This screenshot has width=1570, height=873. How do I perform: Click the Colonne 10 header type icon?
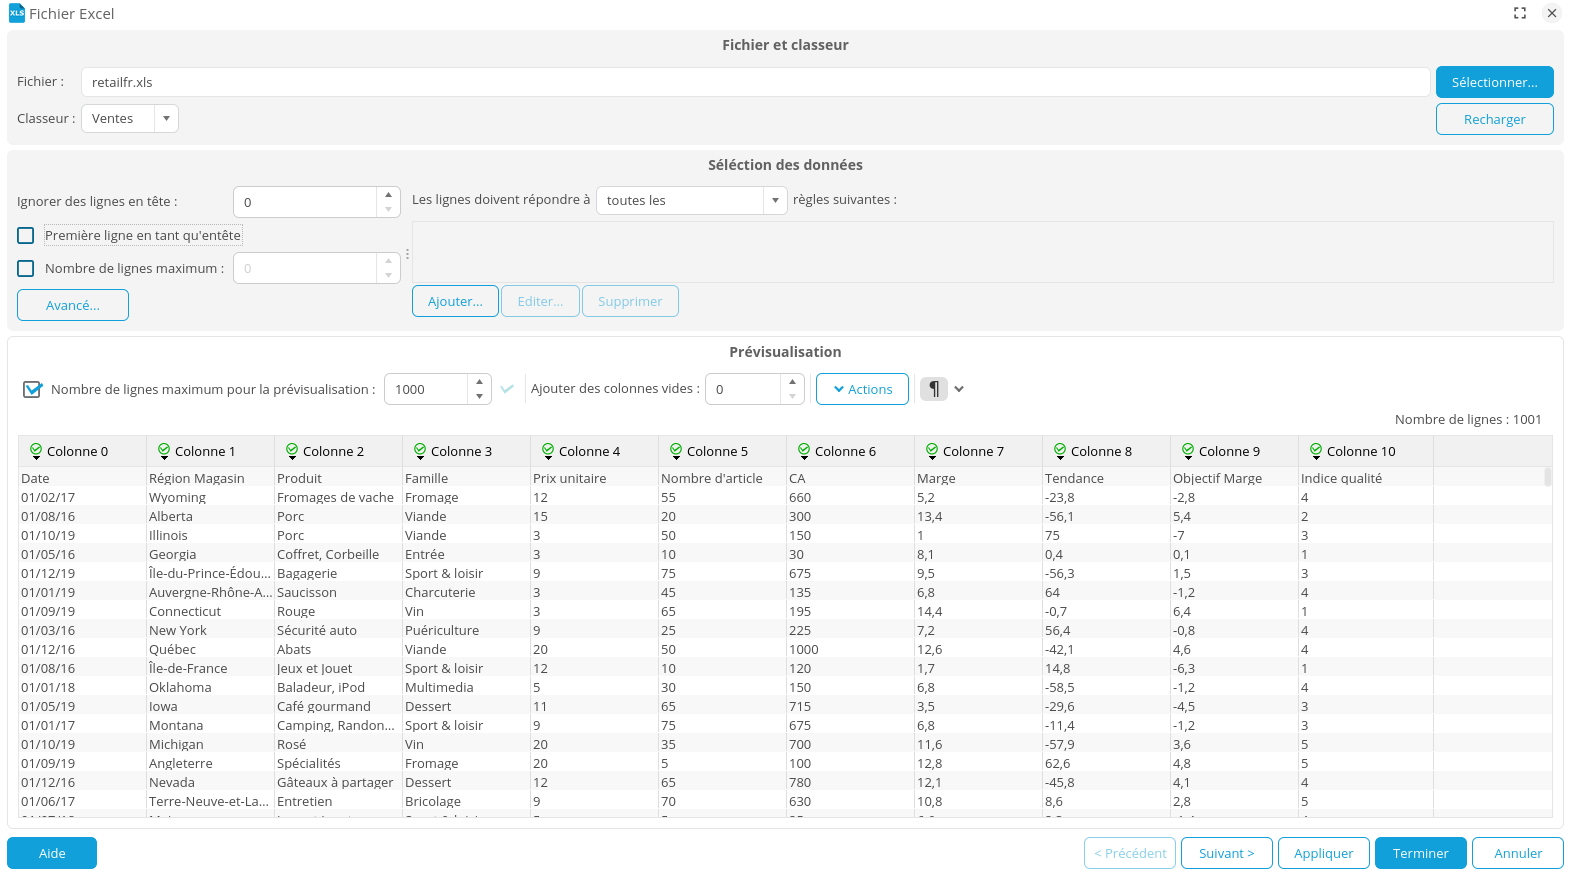pos(1316,451)
